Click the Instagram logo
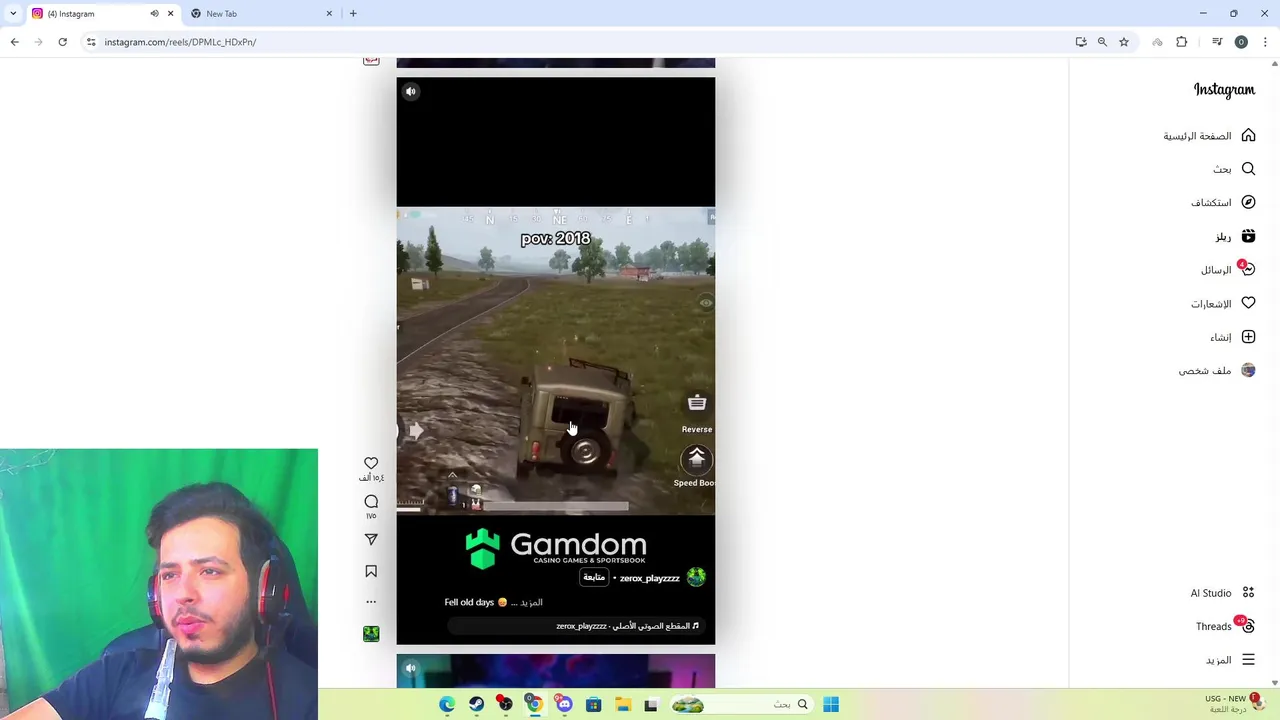 (x=1224, y=90)
